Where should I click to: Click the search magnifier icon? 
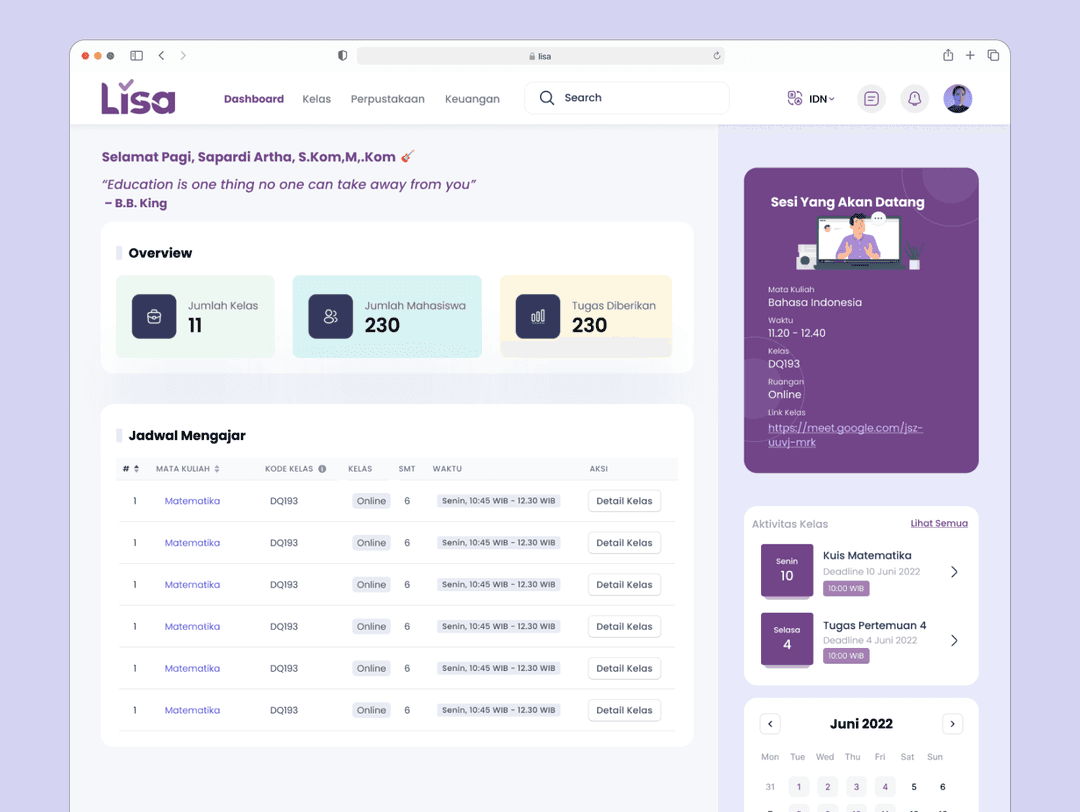click(547, 98)
